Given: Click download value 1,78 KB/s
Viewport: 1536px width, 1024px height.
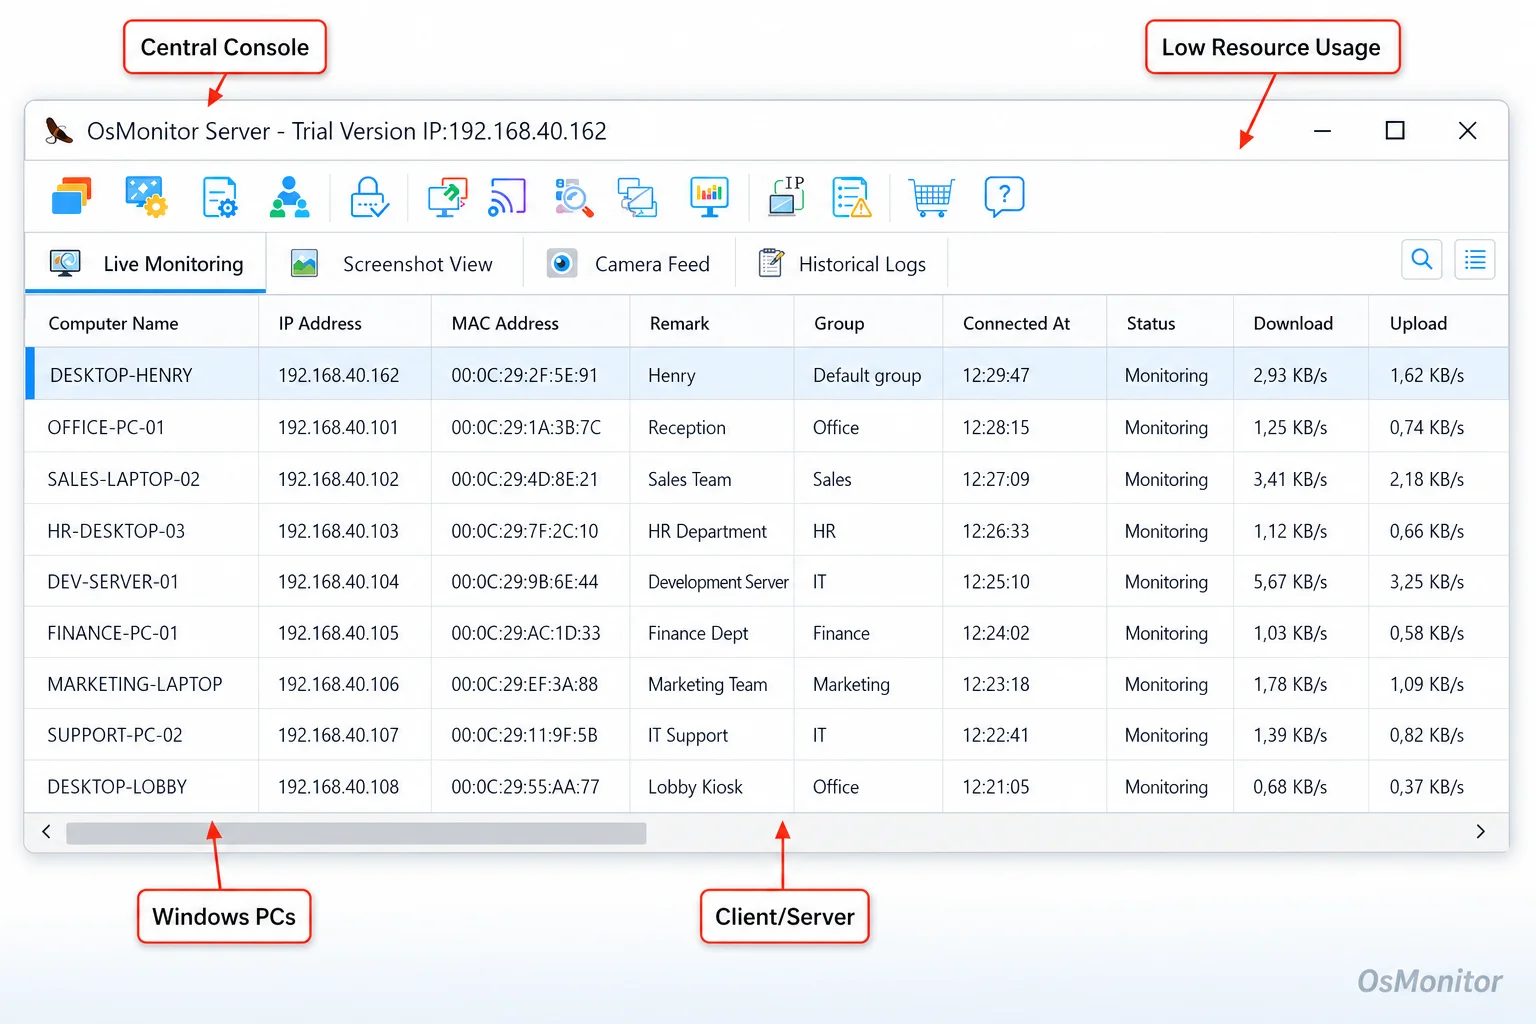Looking at the screenshot, I should point(1290,684).
